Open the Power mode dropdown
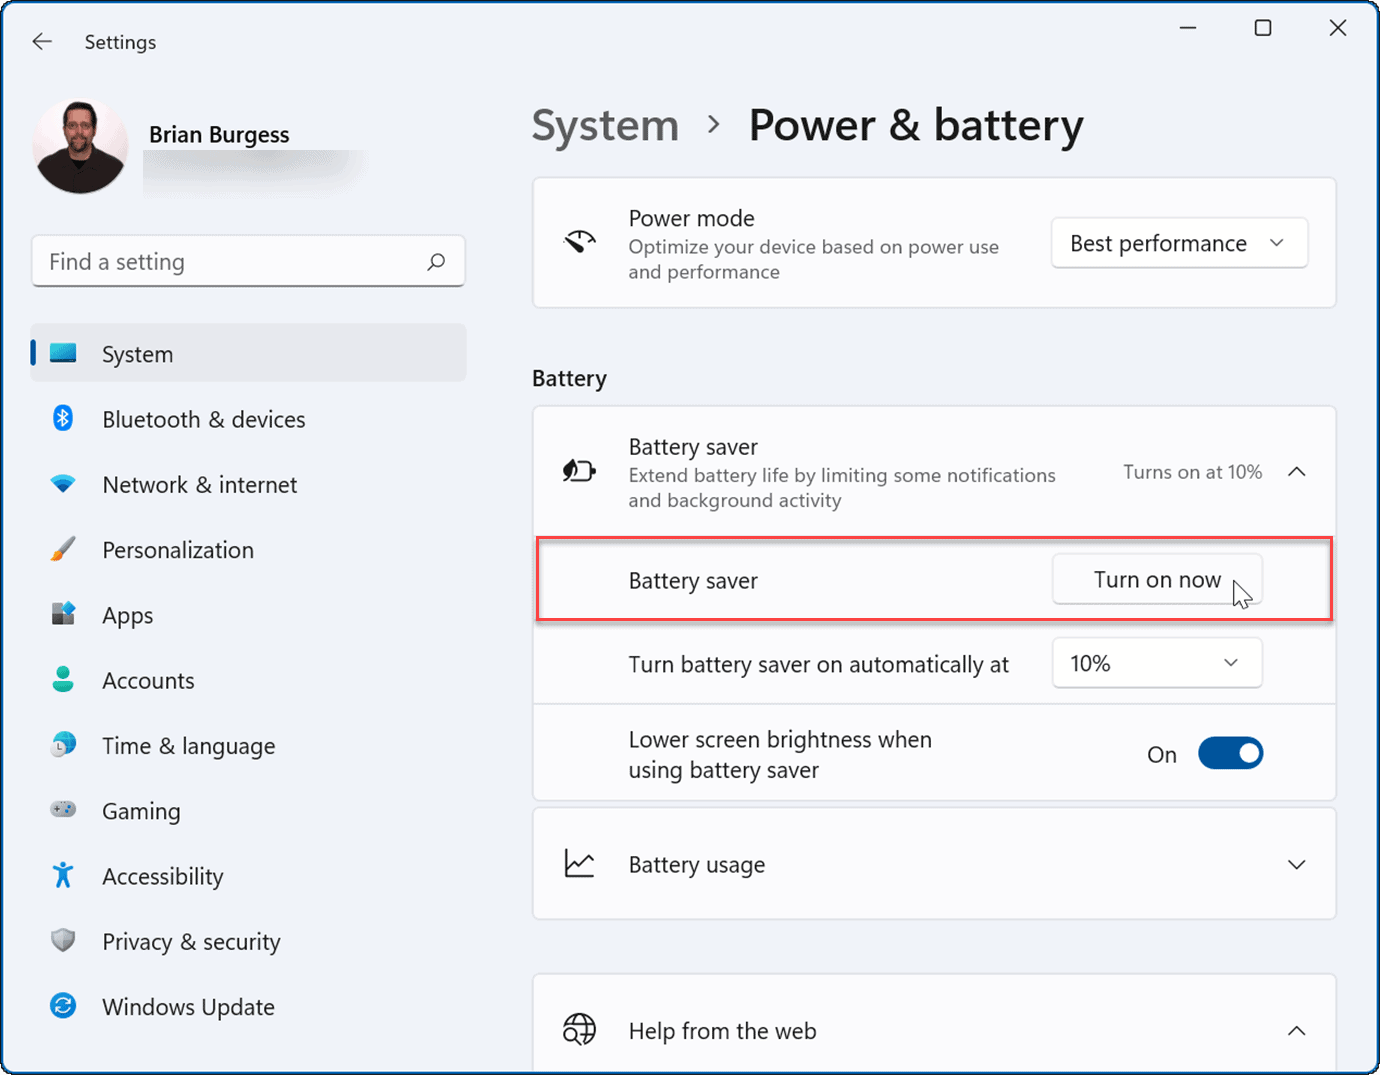This screenshot has width=1380, height=1075. tap(1179, 242)
